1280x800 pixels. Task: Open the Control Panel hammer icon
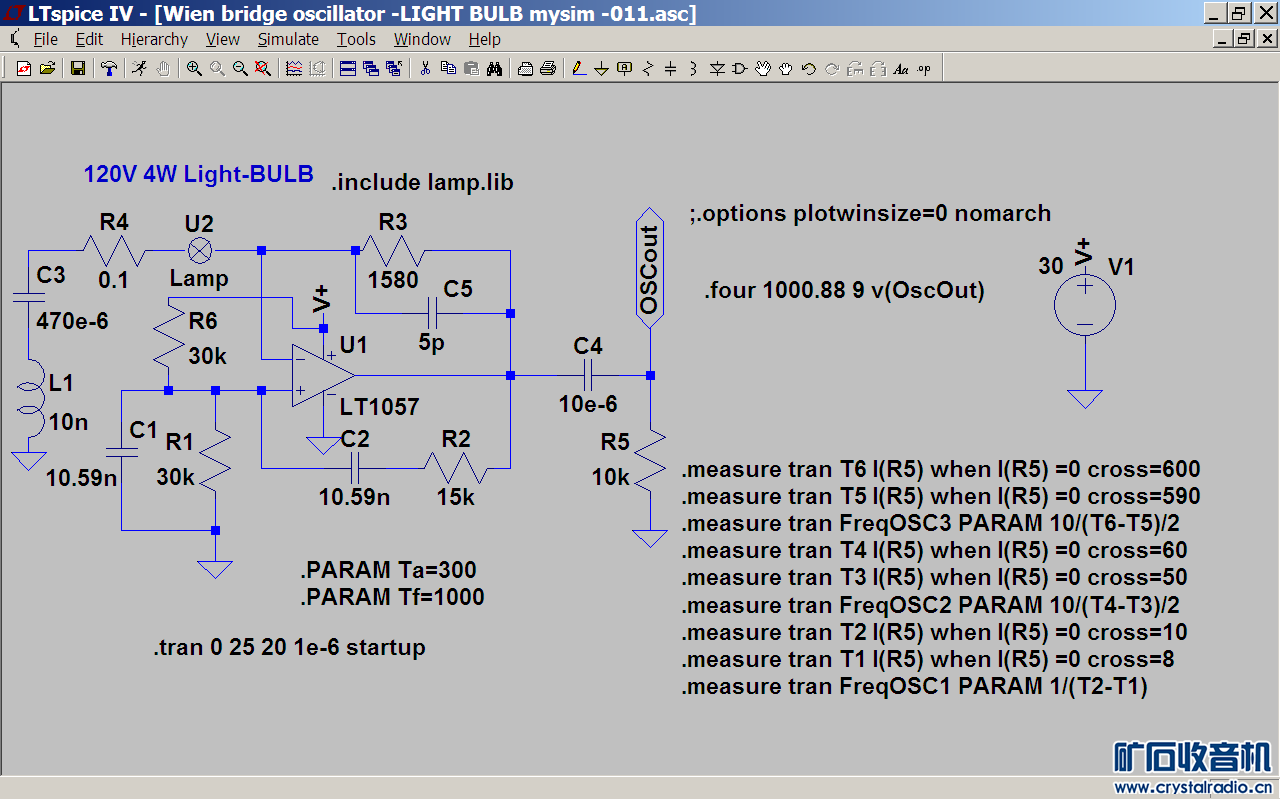108,68
